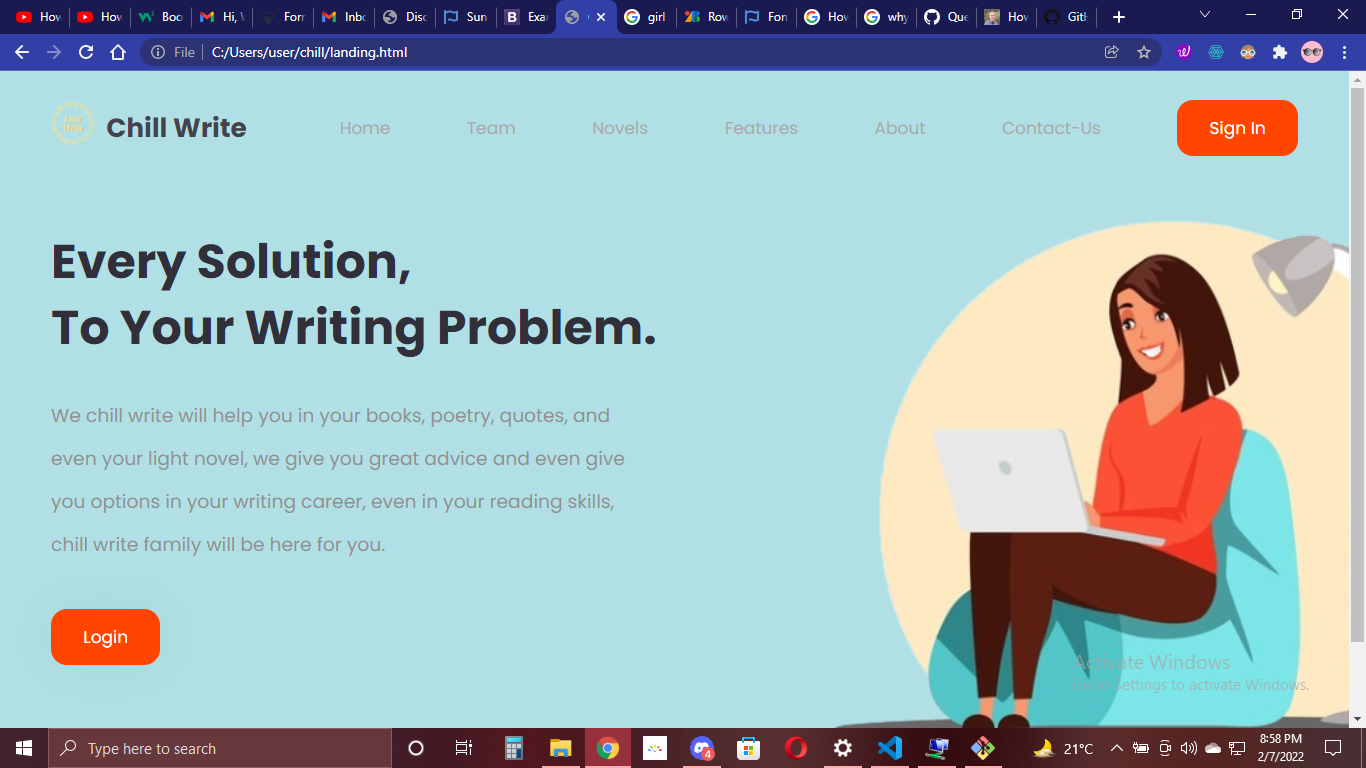
Task: Launch Opera browser from taskbar
Action: pos(796,748)
